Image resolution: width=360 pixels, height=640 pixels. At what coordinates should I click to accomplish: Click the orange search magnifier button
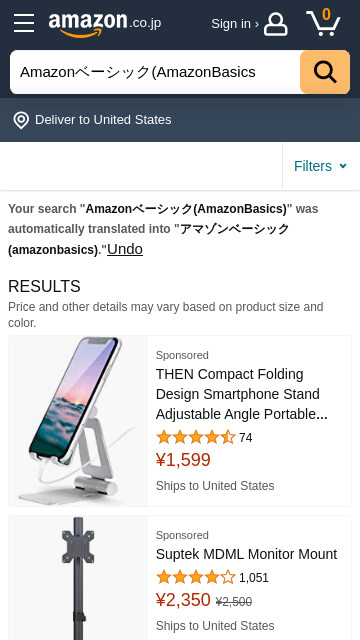tap(325, 72)
